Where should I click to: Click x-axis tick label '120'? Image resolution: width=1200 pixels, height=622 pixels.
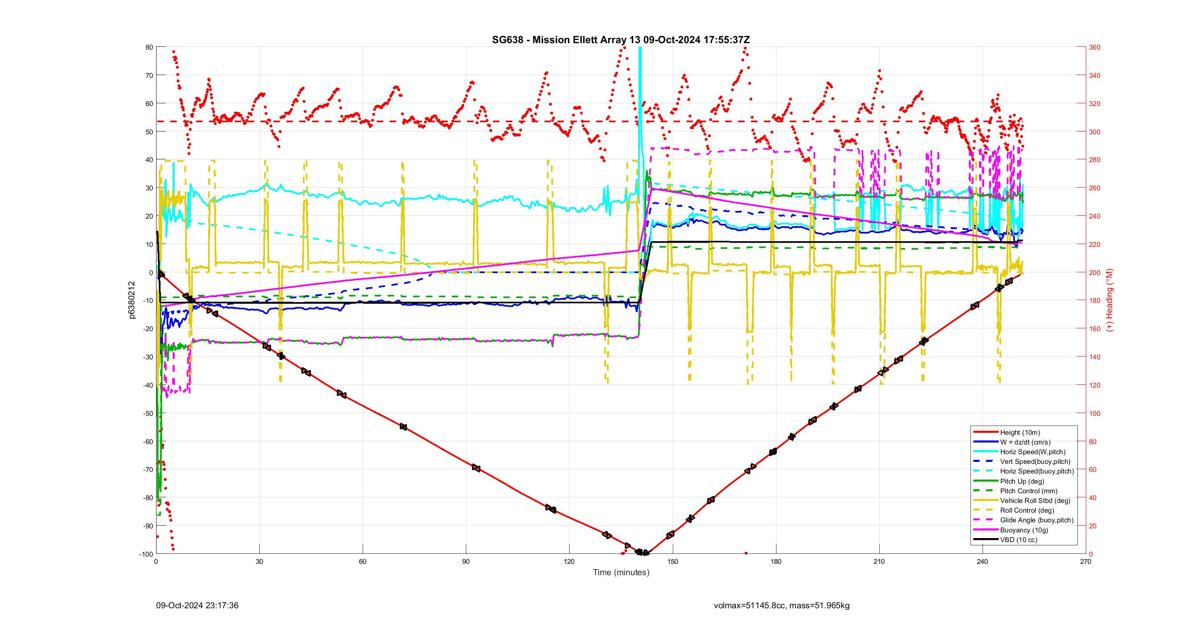click(x=569, y=562)
